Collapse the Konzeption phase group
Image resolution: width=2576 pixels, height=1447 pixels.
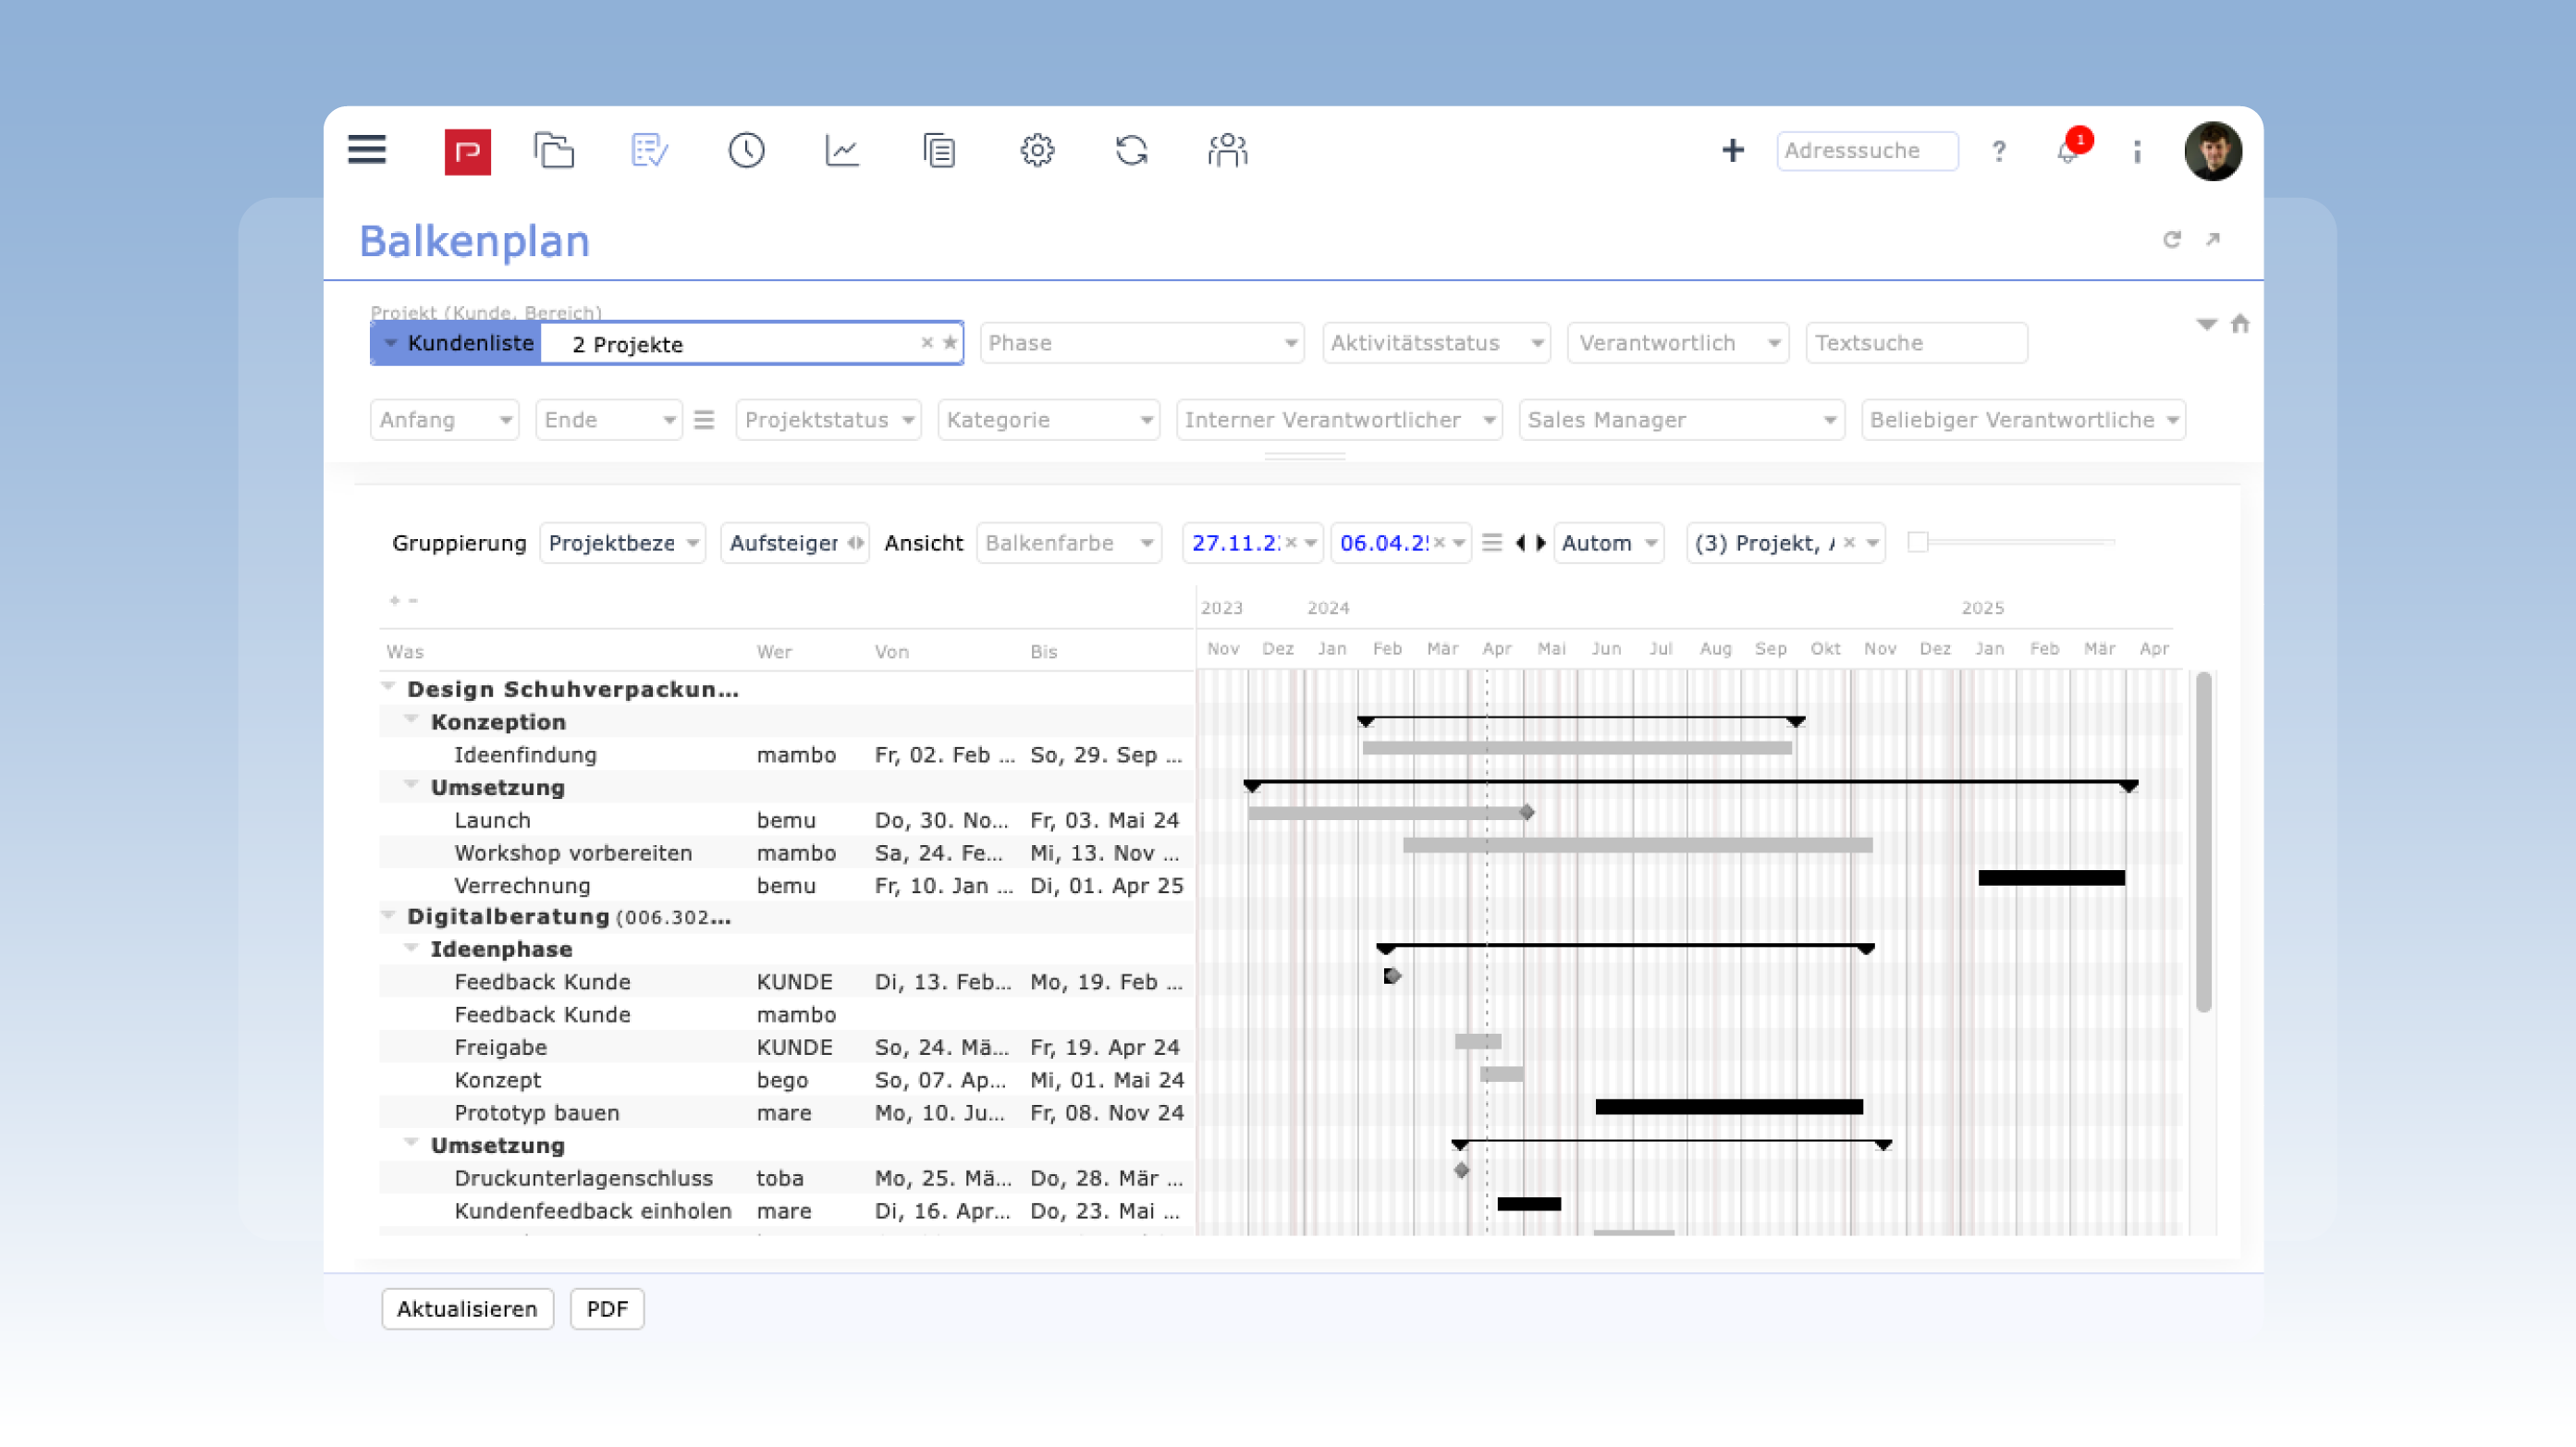(411, 719)
